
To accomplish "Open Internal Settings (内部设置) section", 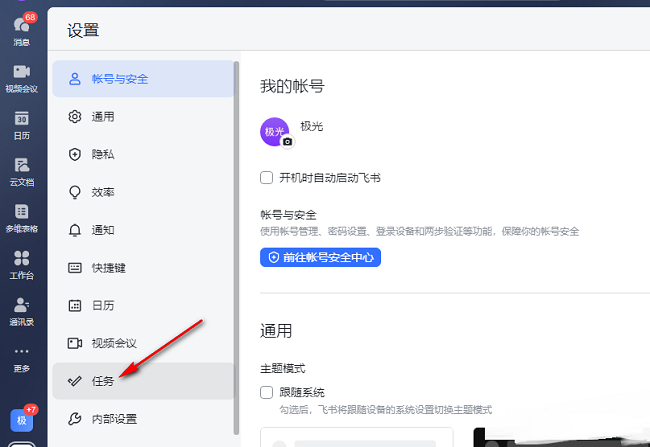I will click(x=143, y=419).
